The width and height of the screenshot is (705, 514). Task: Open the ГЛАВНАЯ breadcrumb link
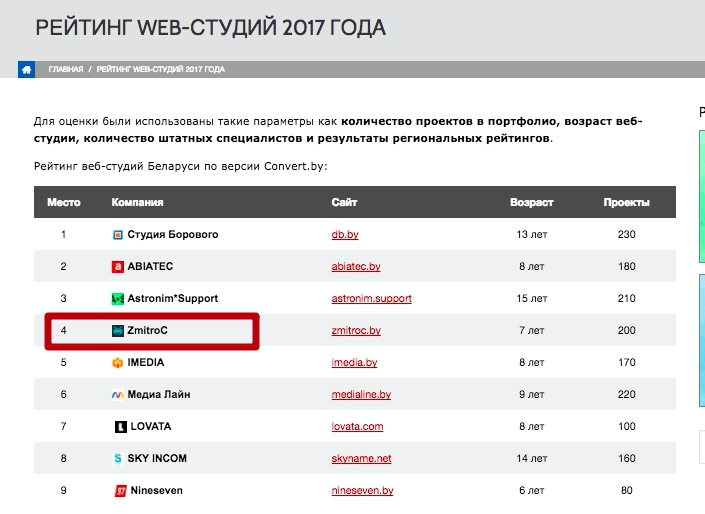coord(66,69)
